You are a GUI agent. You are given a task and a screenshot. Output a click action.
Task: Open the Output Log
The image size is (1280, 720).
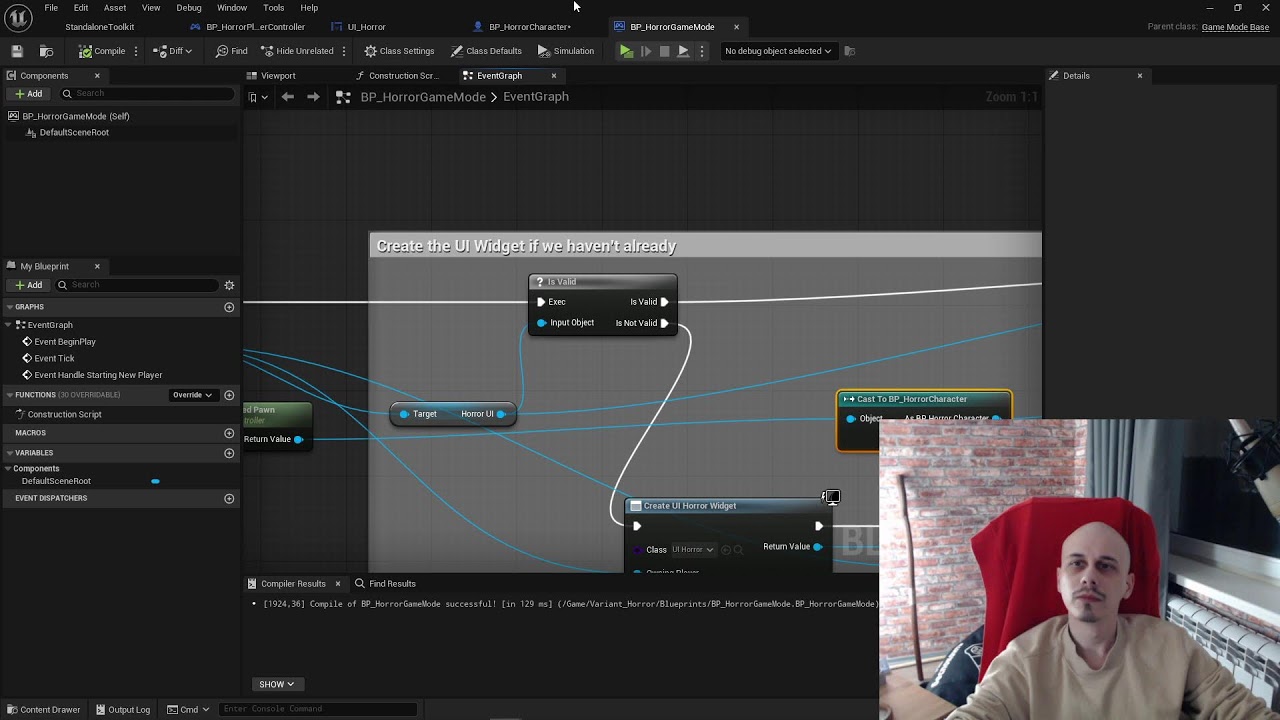pos(123,710)
